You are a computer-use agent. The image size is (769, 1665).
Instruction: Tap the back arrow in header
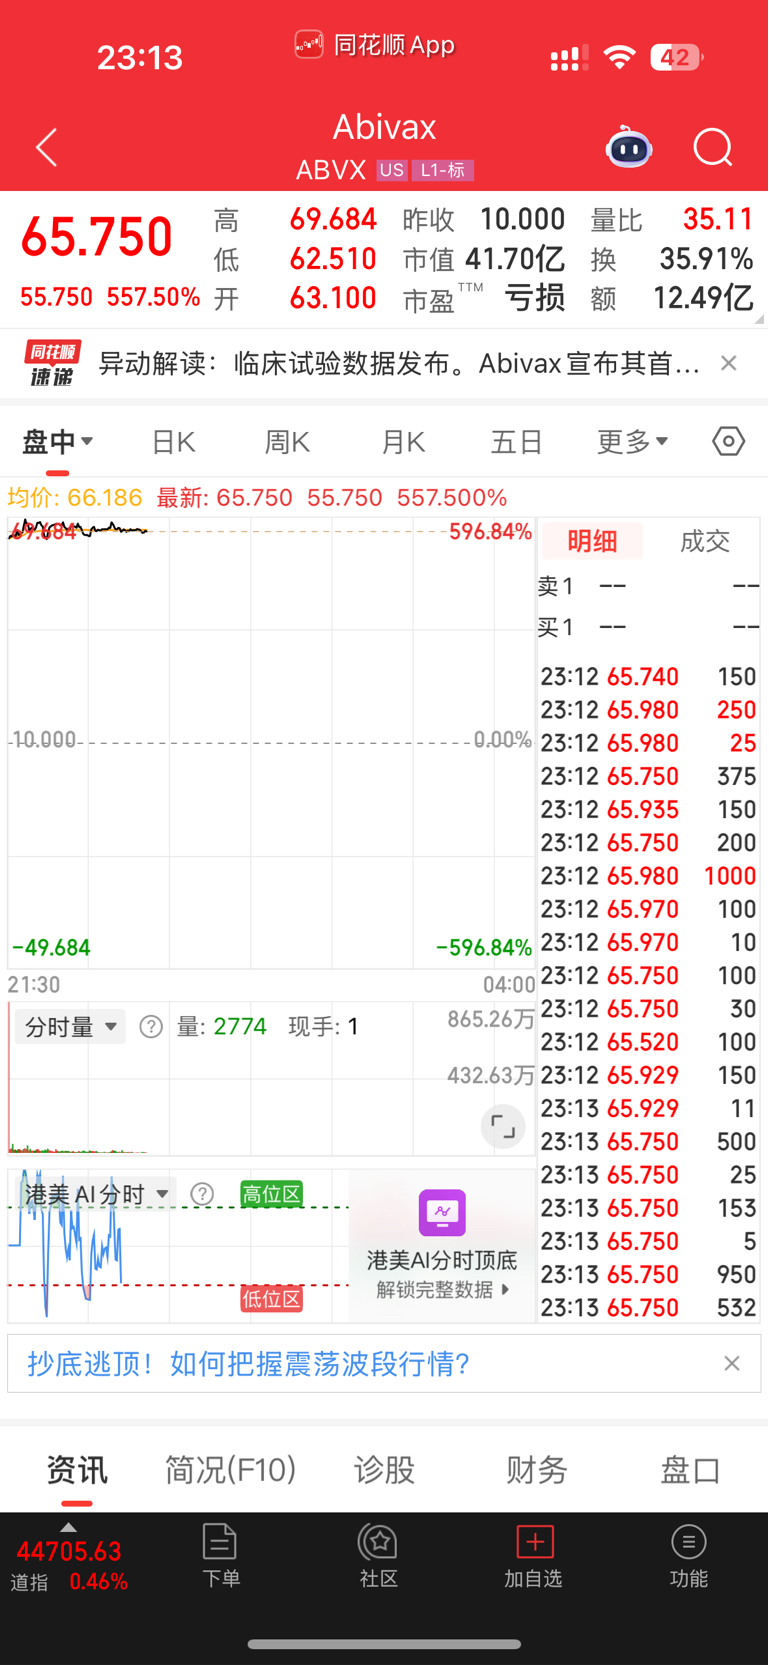click(x=46, y=148)
